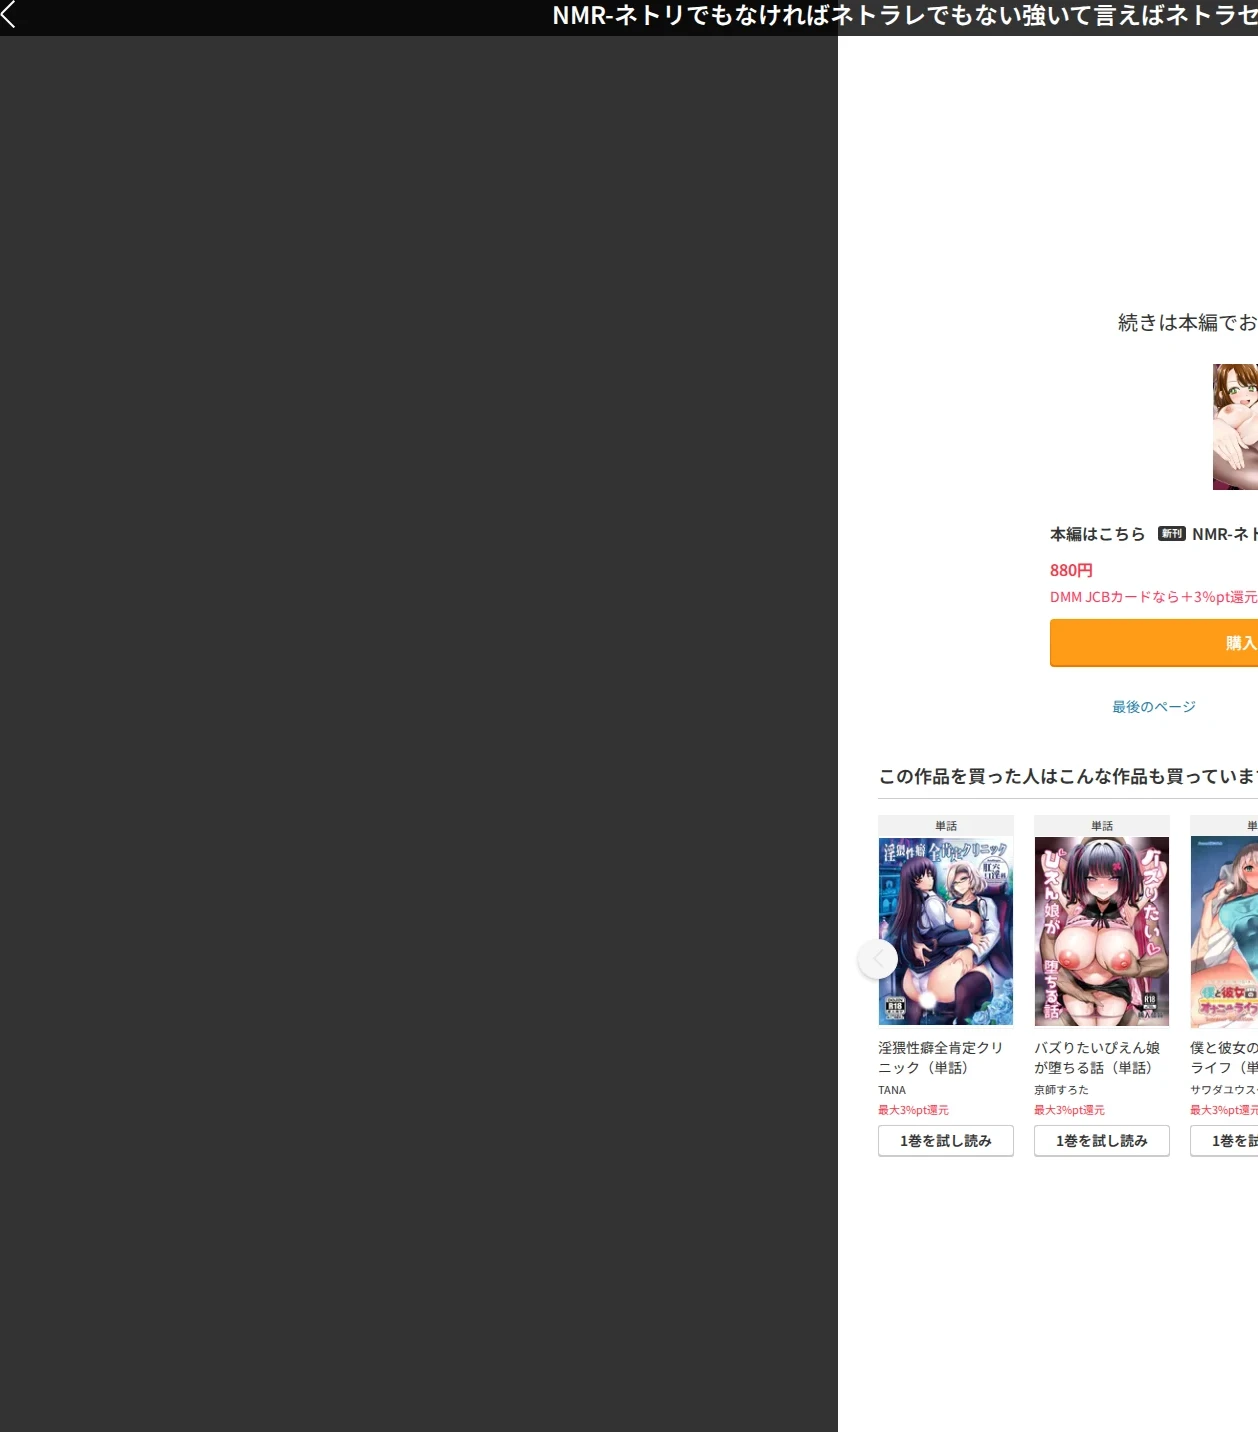This screenshot has height=1432, width=1258.
Task: Click 1巻を試し読み under the サワダユウス work
Action: 1224,1141
